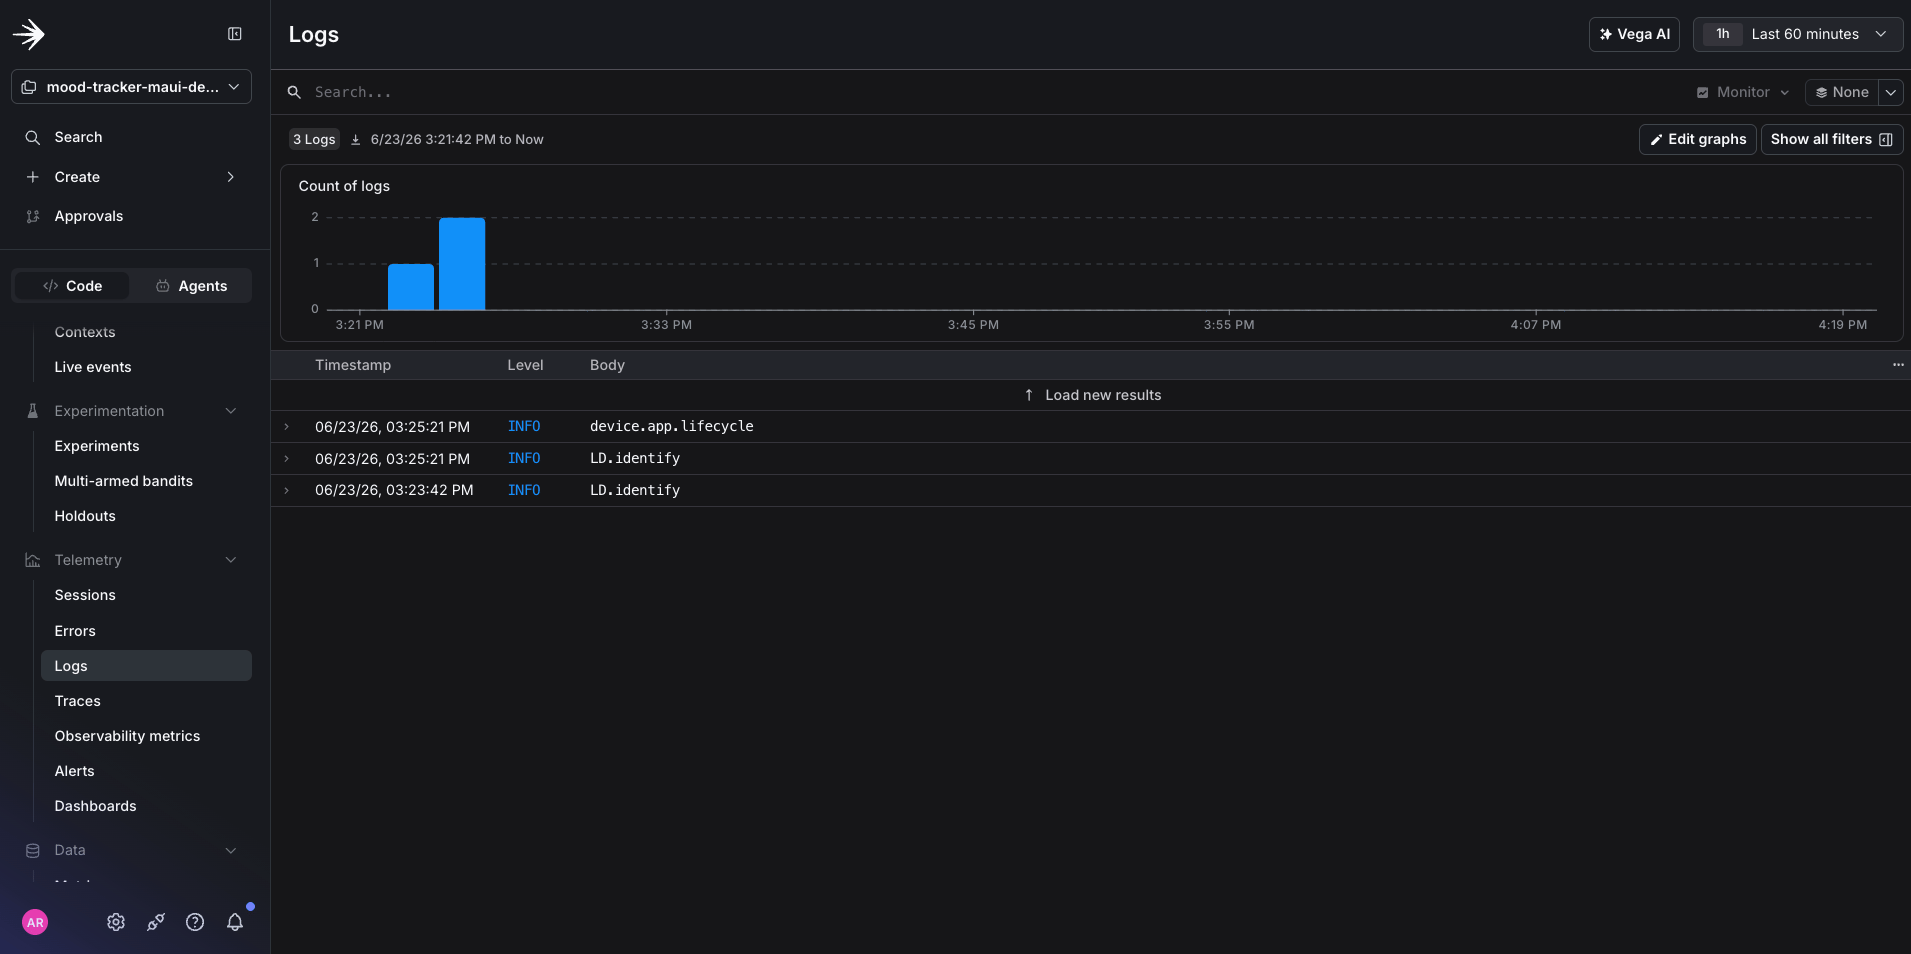This screenshot has width=1911, height=954.
Task: Collapse the Experimentation section
Action: 231,411
